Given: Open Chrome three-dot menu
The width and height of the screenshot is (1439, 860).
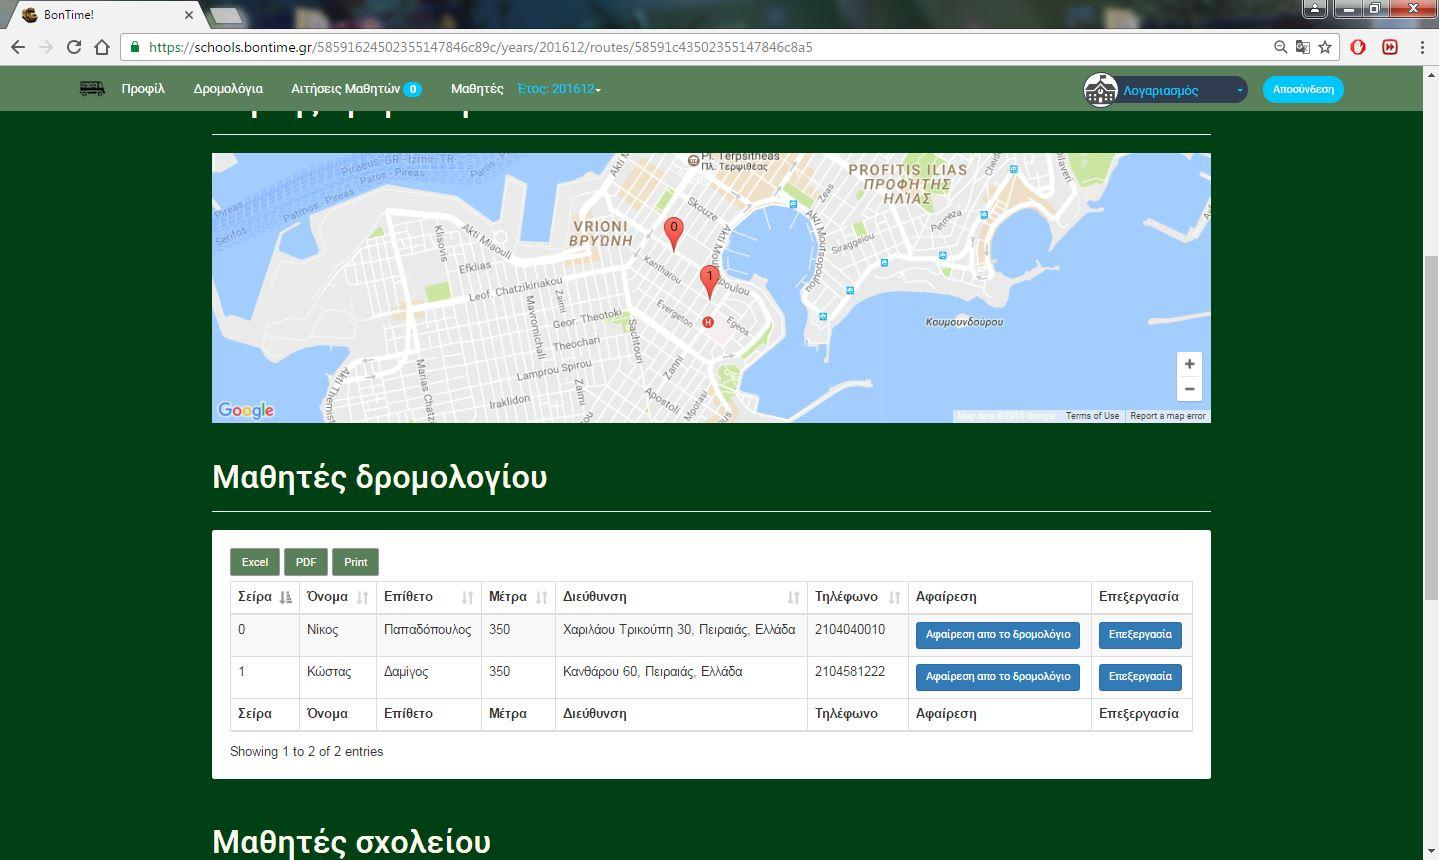Looking at the screenshot, I should pyautogui.click(x=1422, y=47).
